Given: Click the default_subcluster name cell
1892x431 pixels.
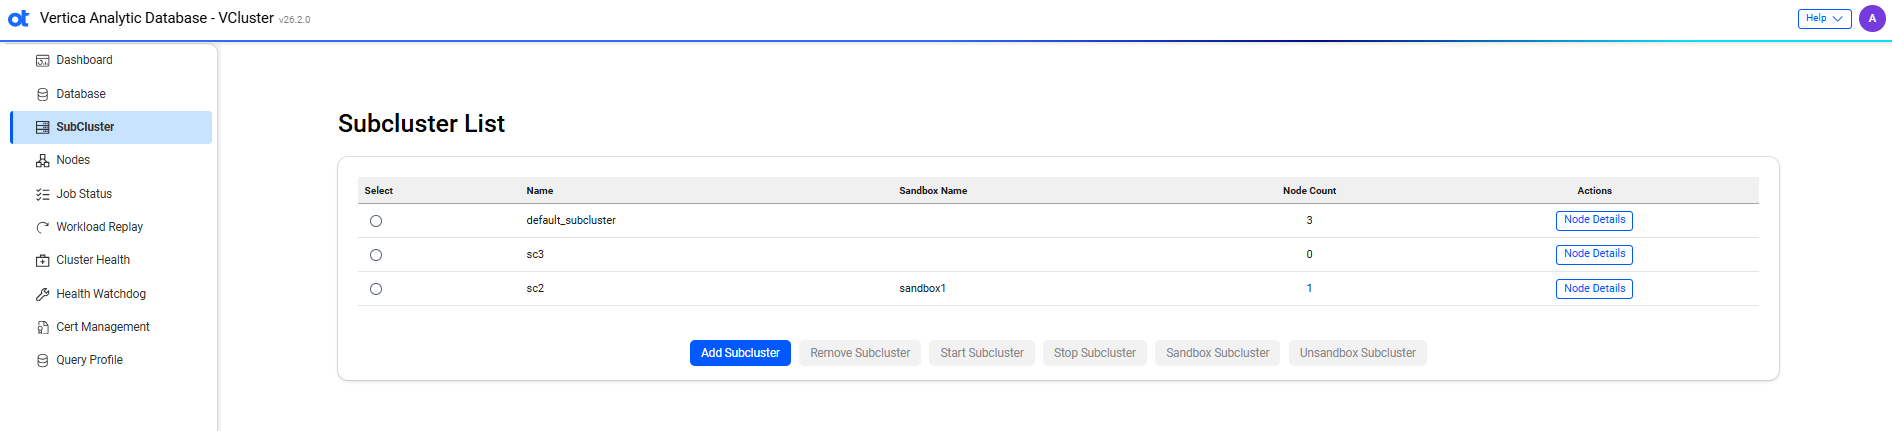Looking at the screenshot, I should tap(571, 221).
